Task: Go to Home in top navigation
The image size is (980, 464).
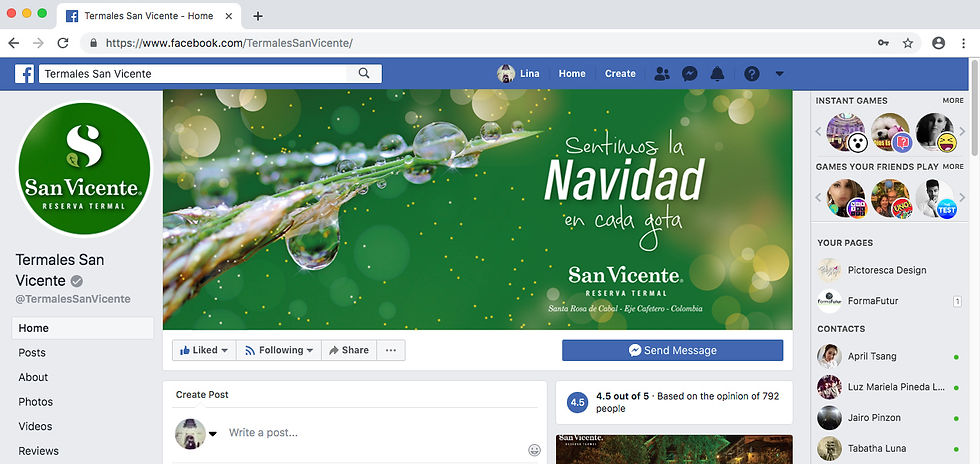Action: click(572, 74)
